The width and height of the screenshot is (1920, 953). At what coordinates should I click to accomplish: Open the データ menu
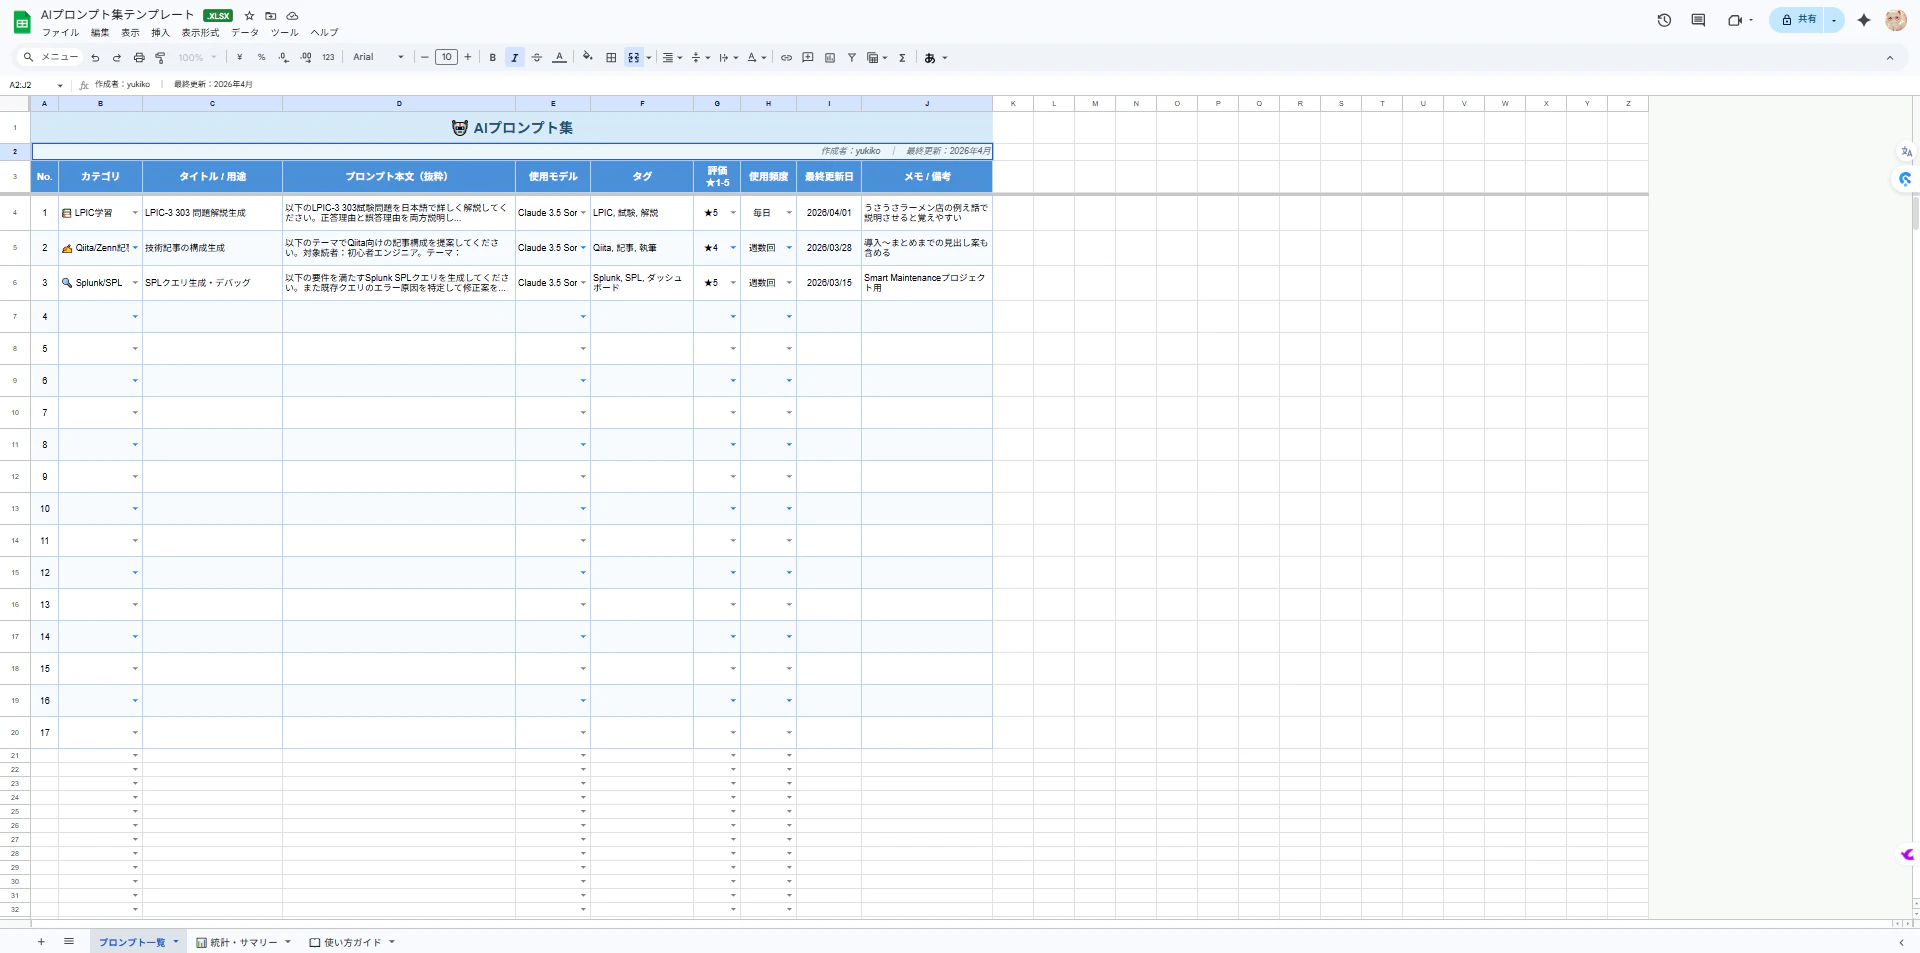pos(245,33)
